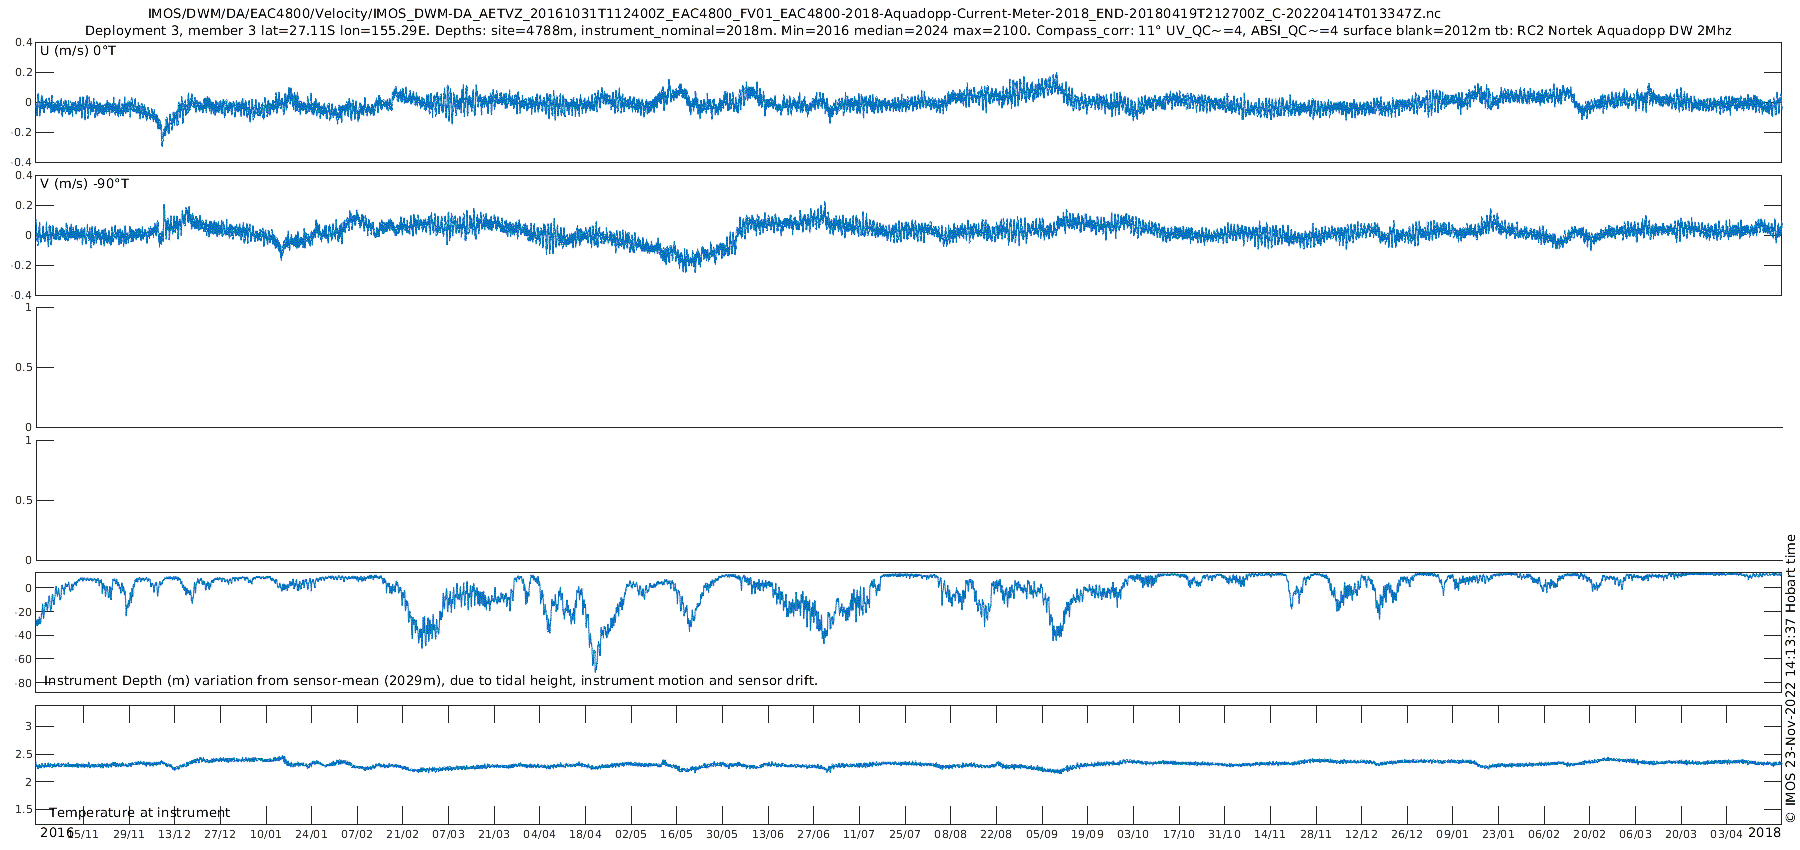Click the '18/04' date tick label
The height and width of the screenshot is (850, 1800).
(x=585, y=834)
